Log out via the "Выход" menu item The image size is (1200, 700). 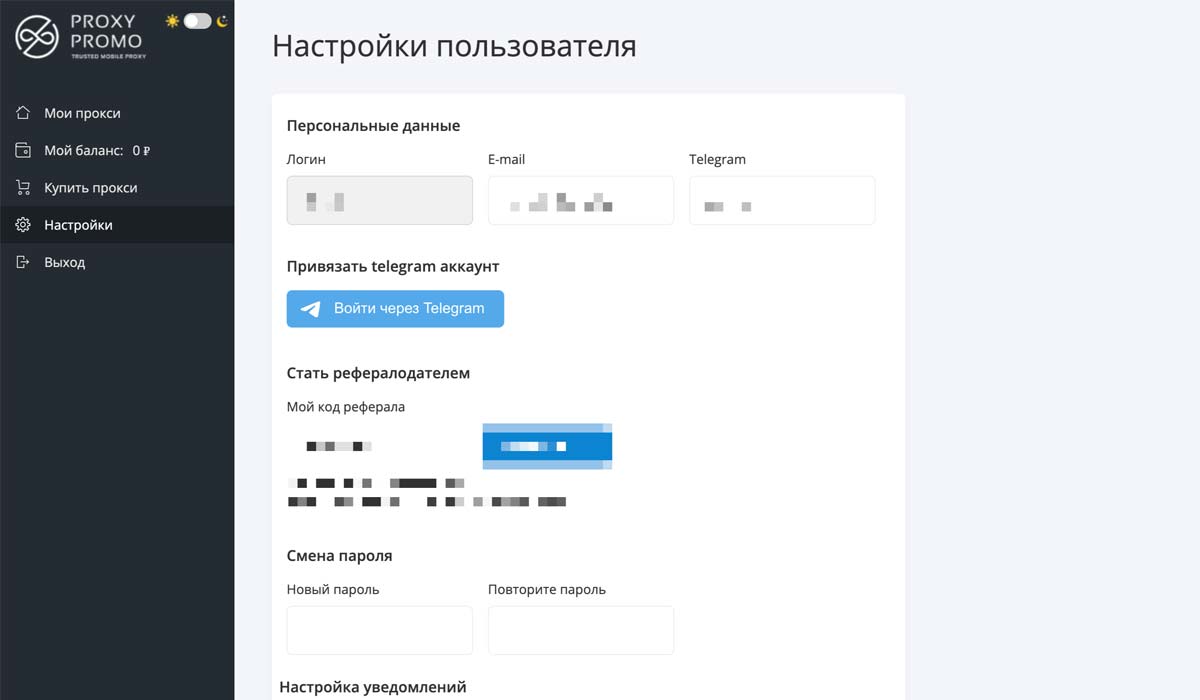(x=64, y=262)
